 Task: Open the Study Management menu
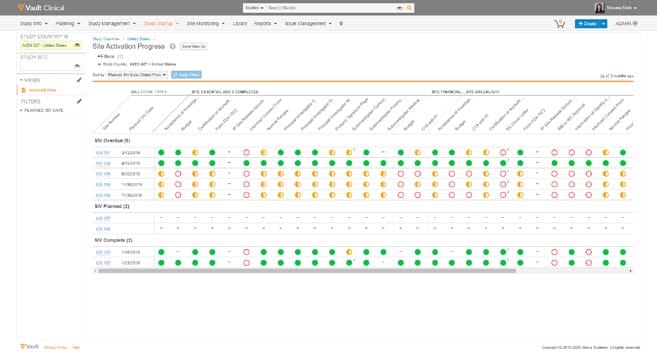click(112, 23)
